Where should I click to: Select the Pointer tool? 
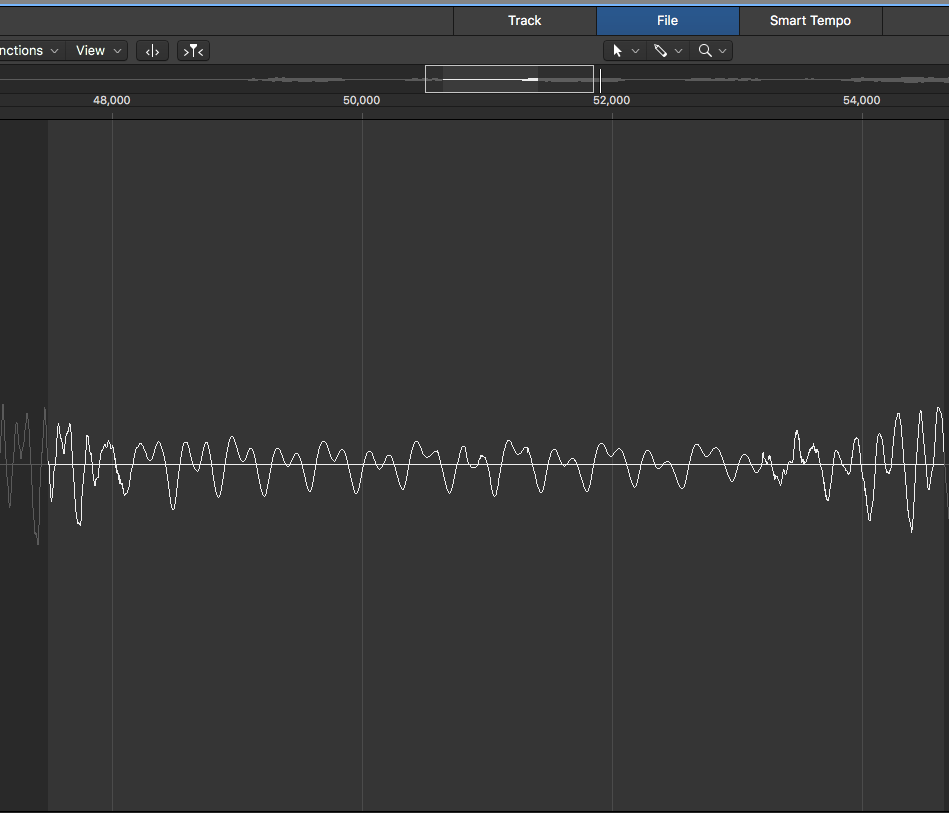[x=617, y=51]
